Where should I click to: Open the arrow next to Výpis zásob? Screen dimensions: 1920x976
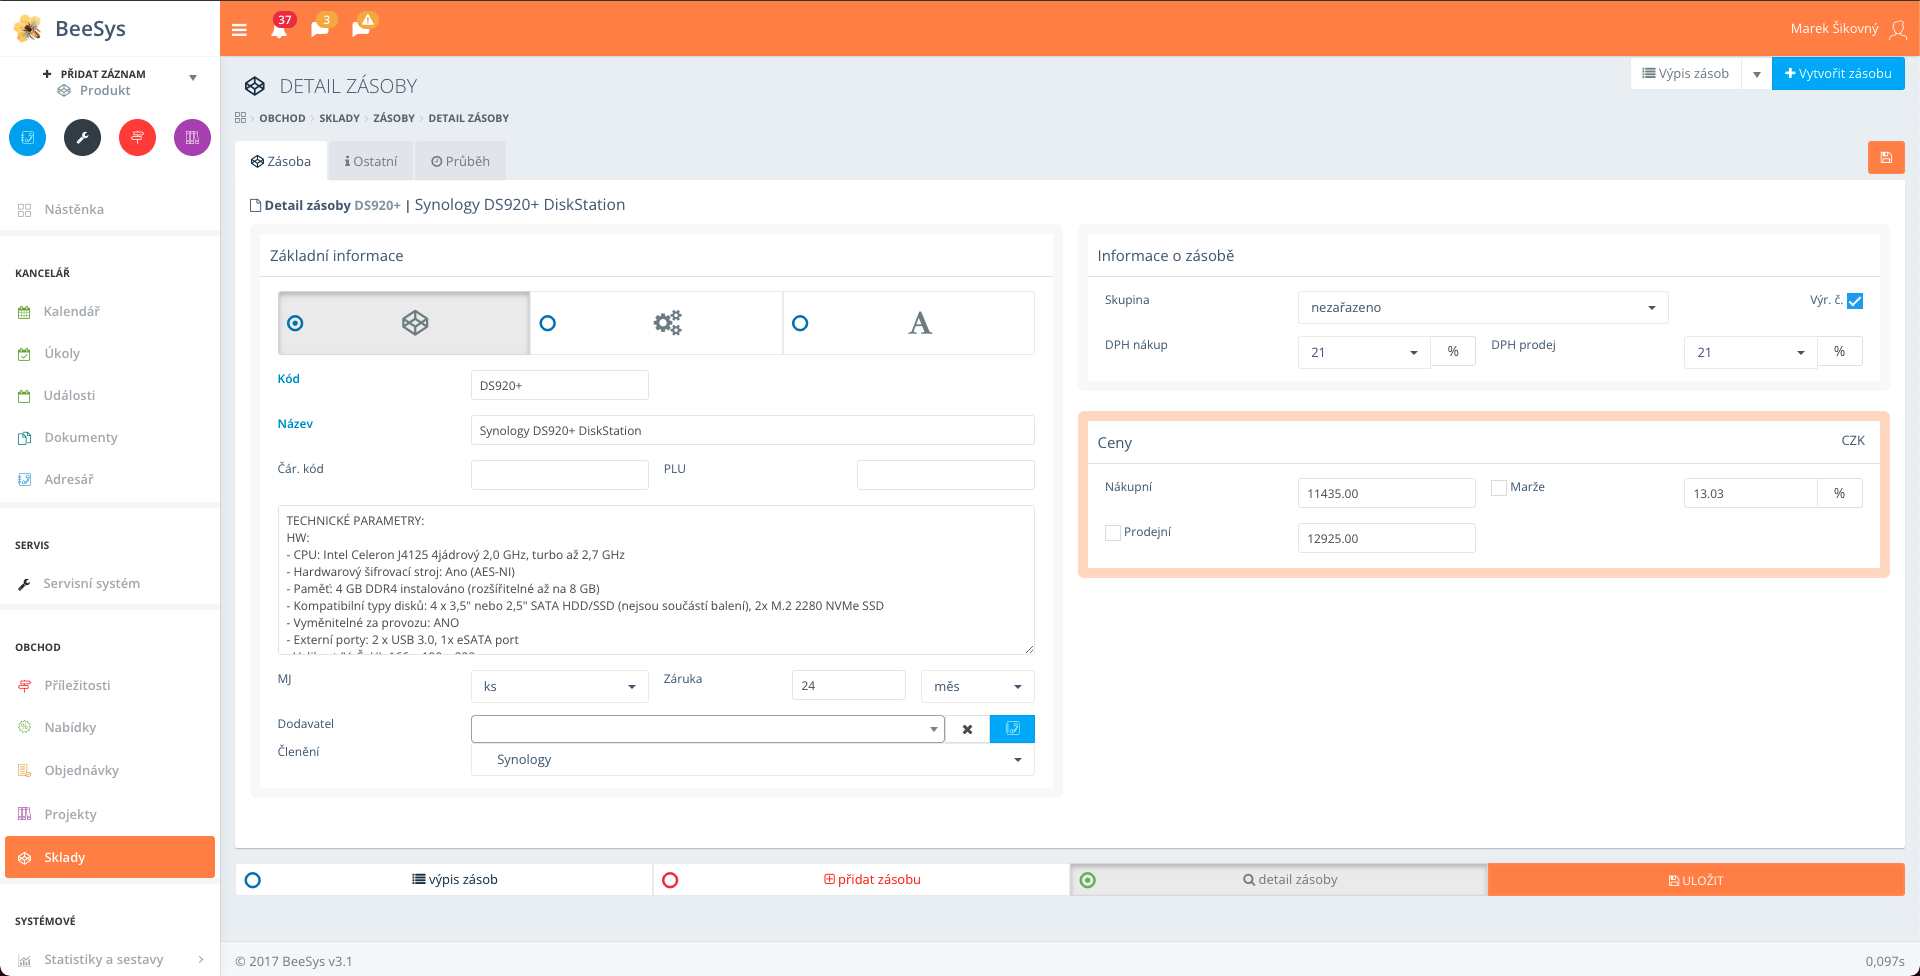[x=1757, y=74]
